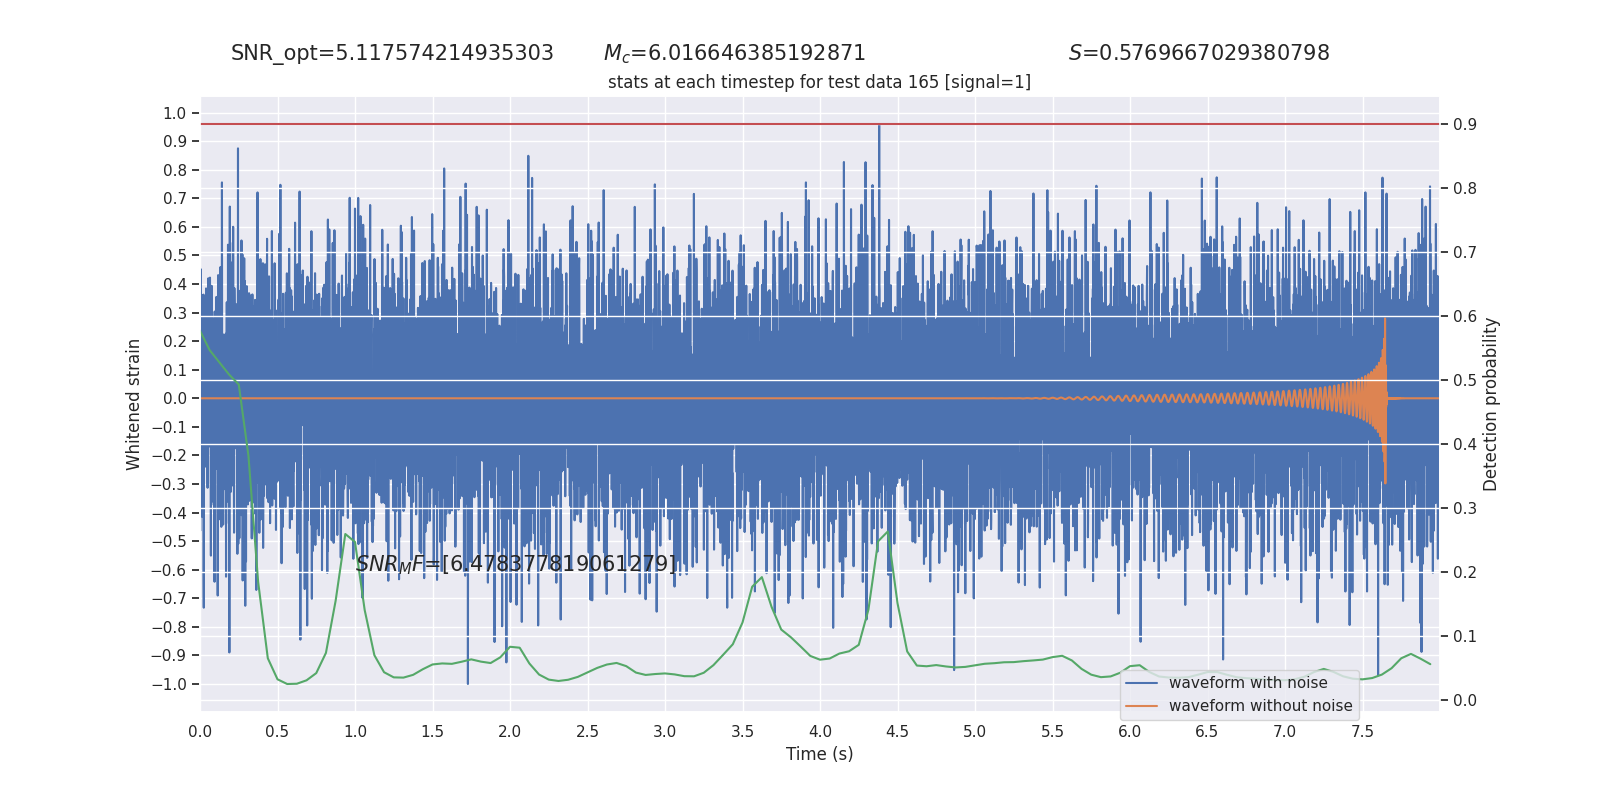Click the x-axis tick label 2.0
1600x800 pixels.
pos(510,732)
